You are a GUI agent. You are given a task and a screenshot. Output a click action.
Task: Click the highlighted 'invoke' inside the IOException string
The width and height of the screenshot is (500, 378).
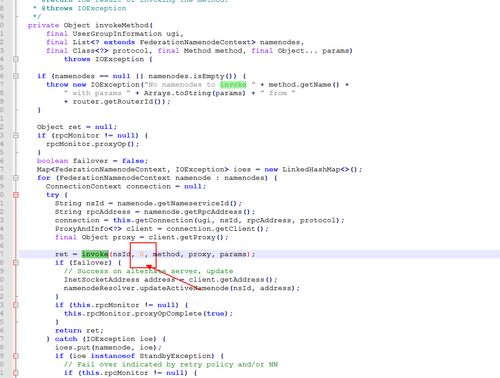click(x=233, y=84)
